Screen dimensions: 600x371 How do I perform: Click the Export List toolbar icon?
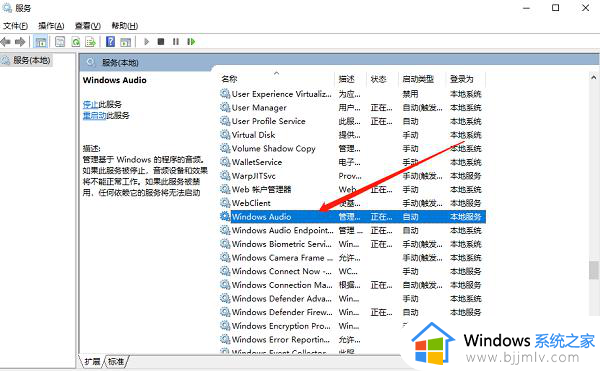point(91,42)
